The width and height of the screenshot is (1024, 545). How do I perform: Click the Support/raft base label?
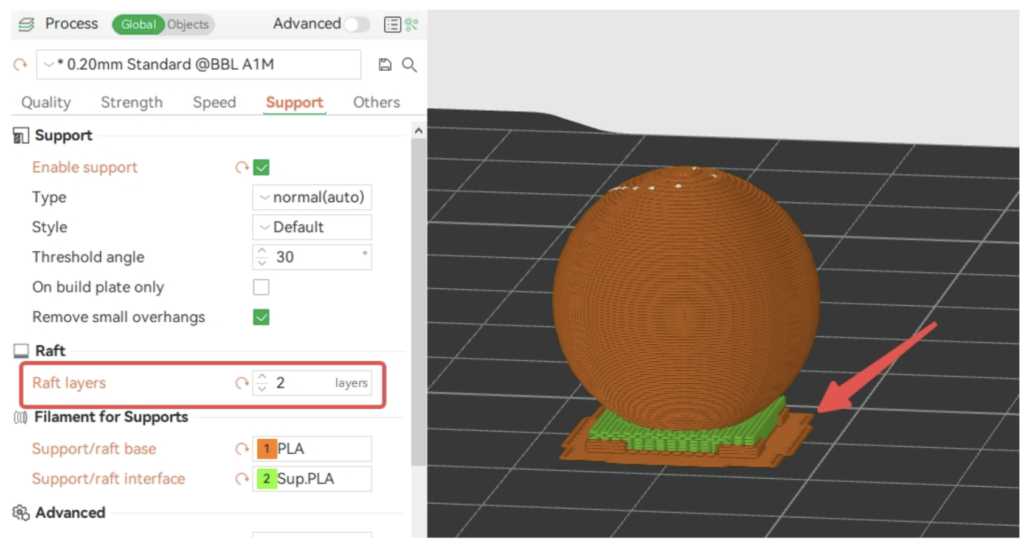click(x=94, y=449)
